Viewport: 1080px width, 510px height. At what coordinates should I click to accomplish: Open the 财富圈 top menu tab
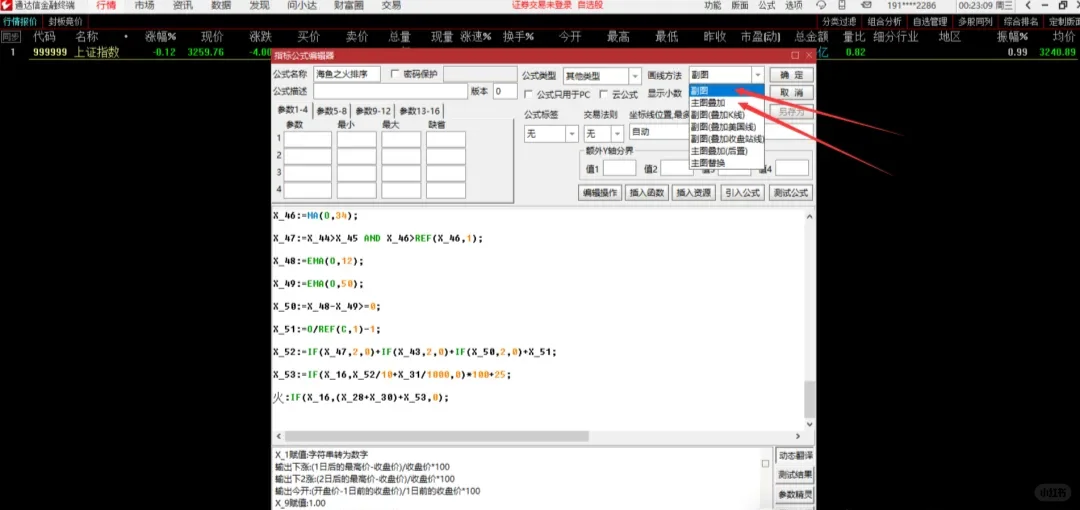click(348, 6)
